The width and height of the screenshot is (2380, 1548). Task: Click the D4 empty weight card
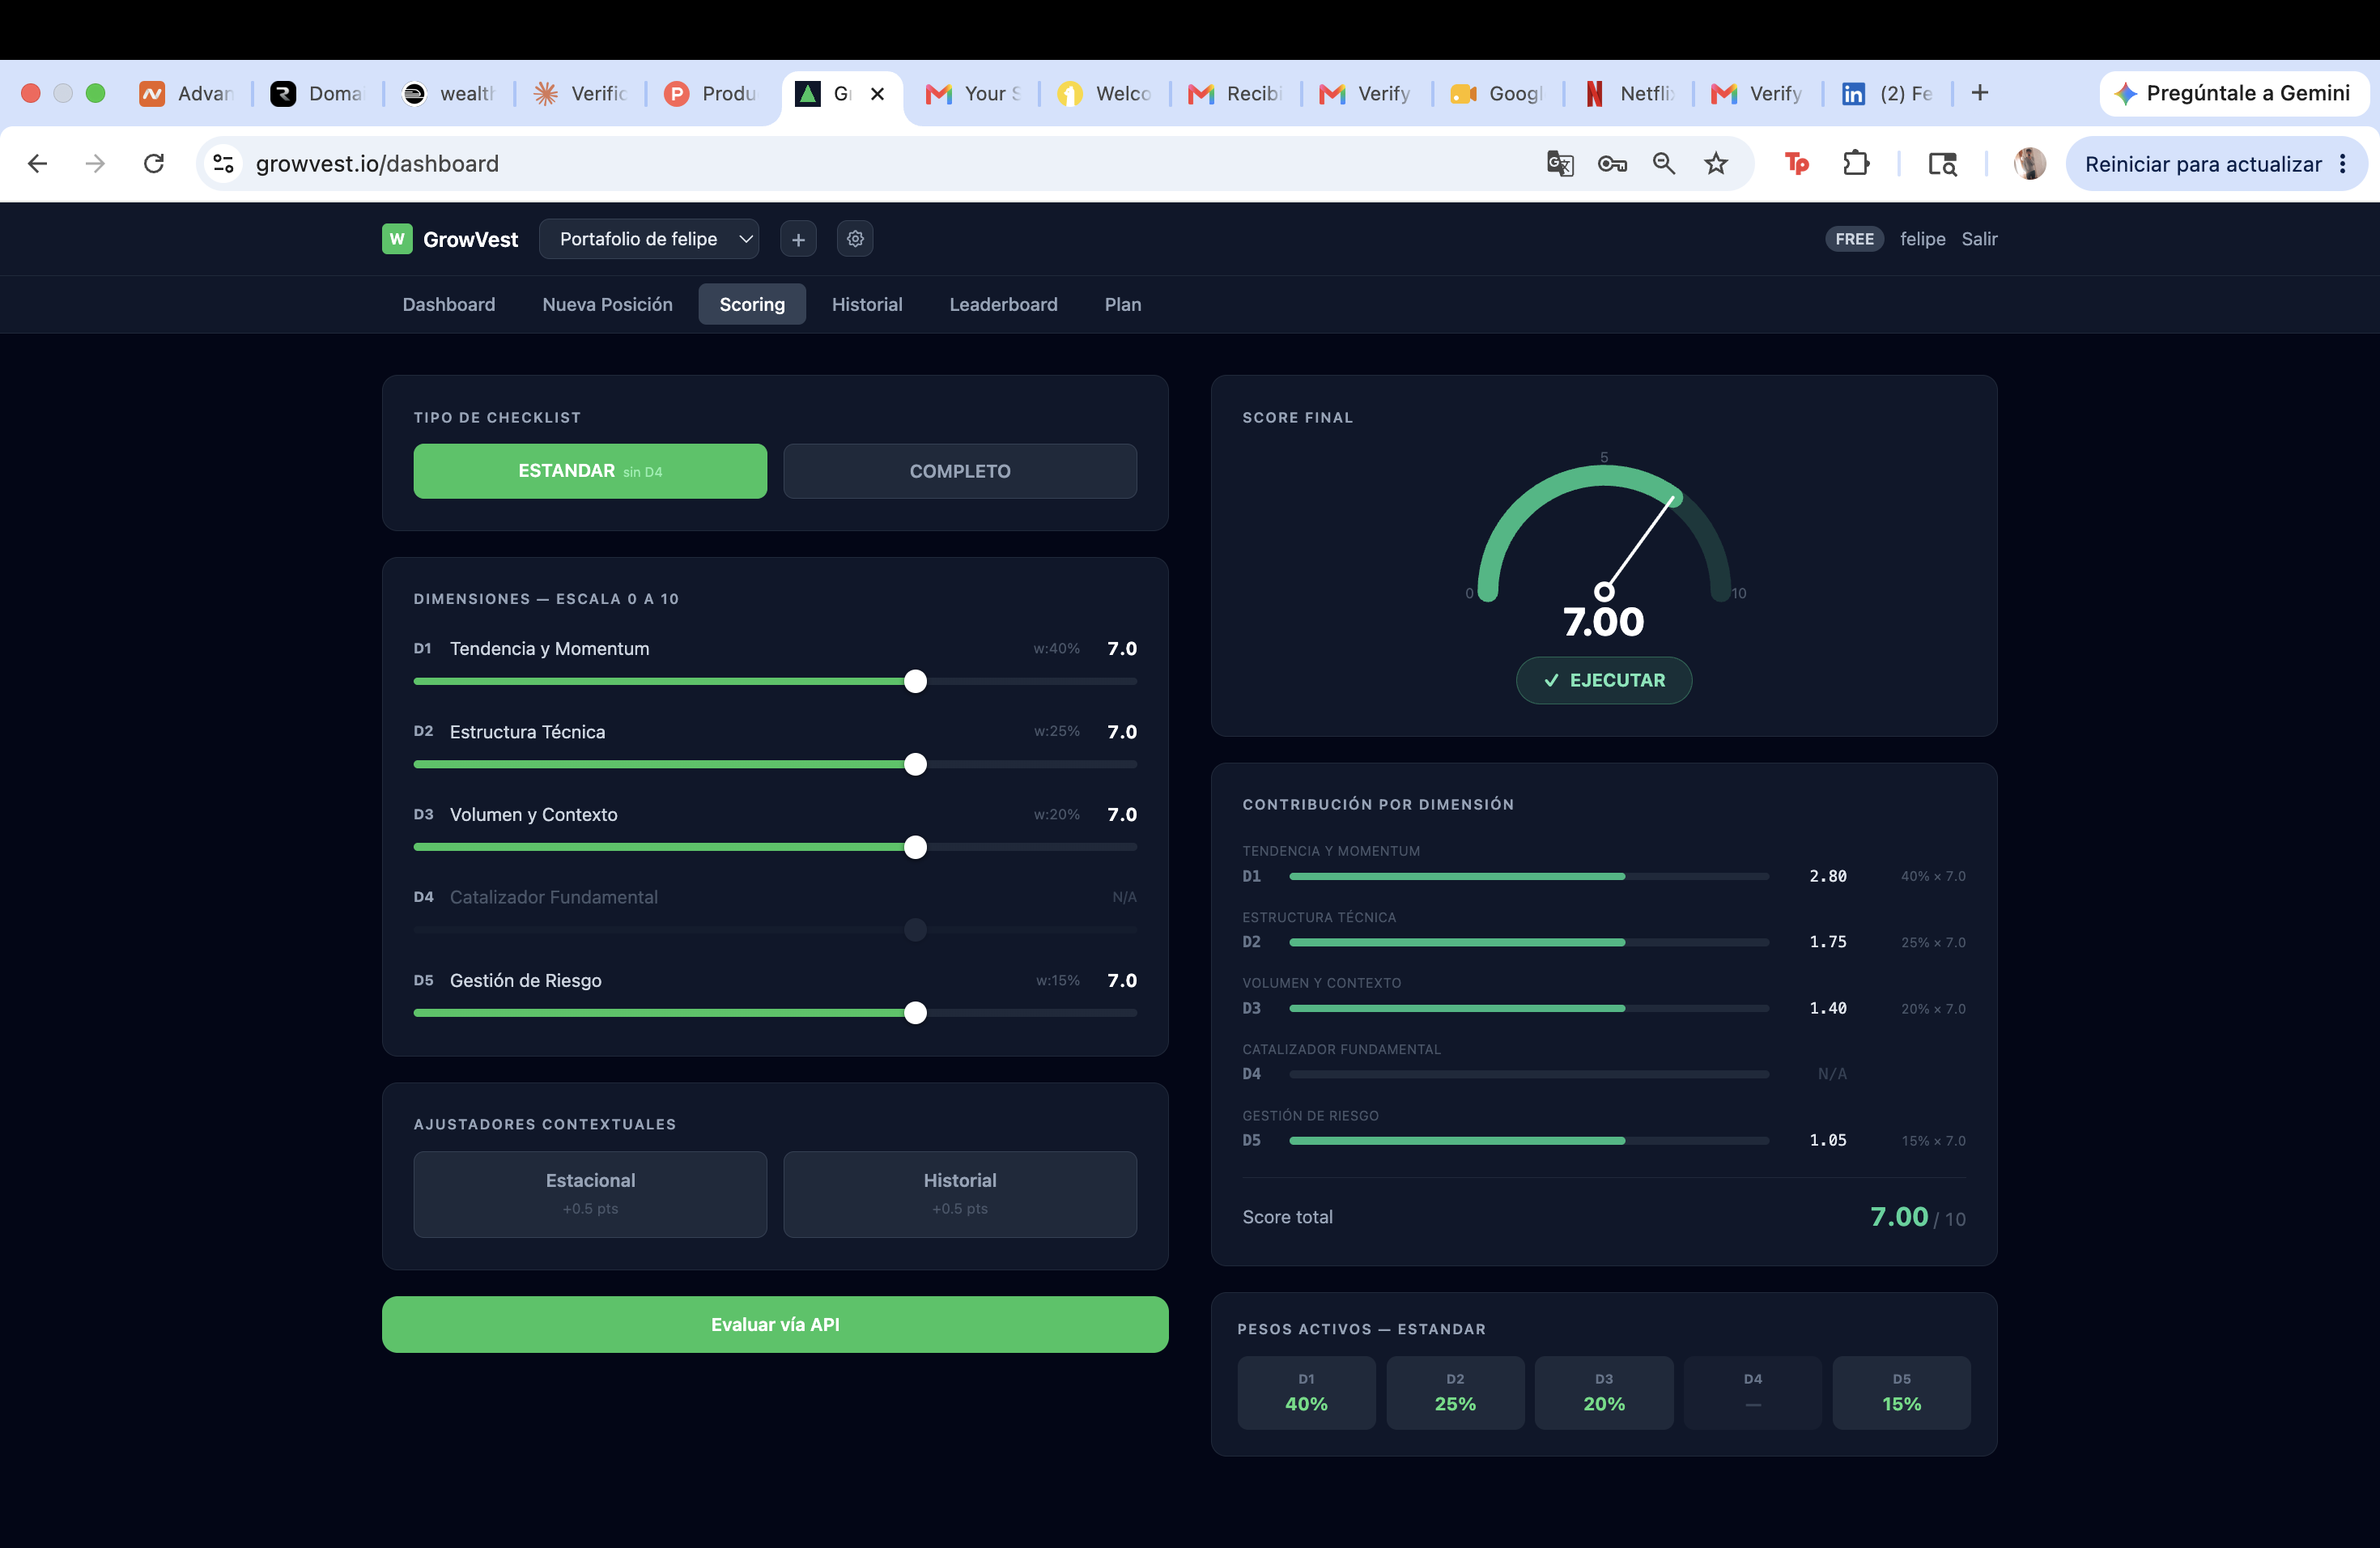click(1753, 1392)
